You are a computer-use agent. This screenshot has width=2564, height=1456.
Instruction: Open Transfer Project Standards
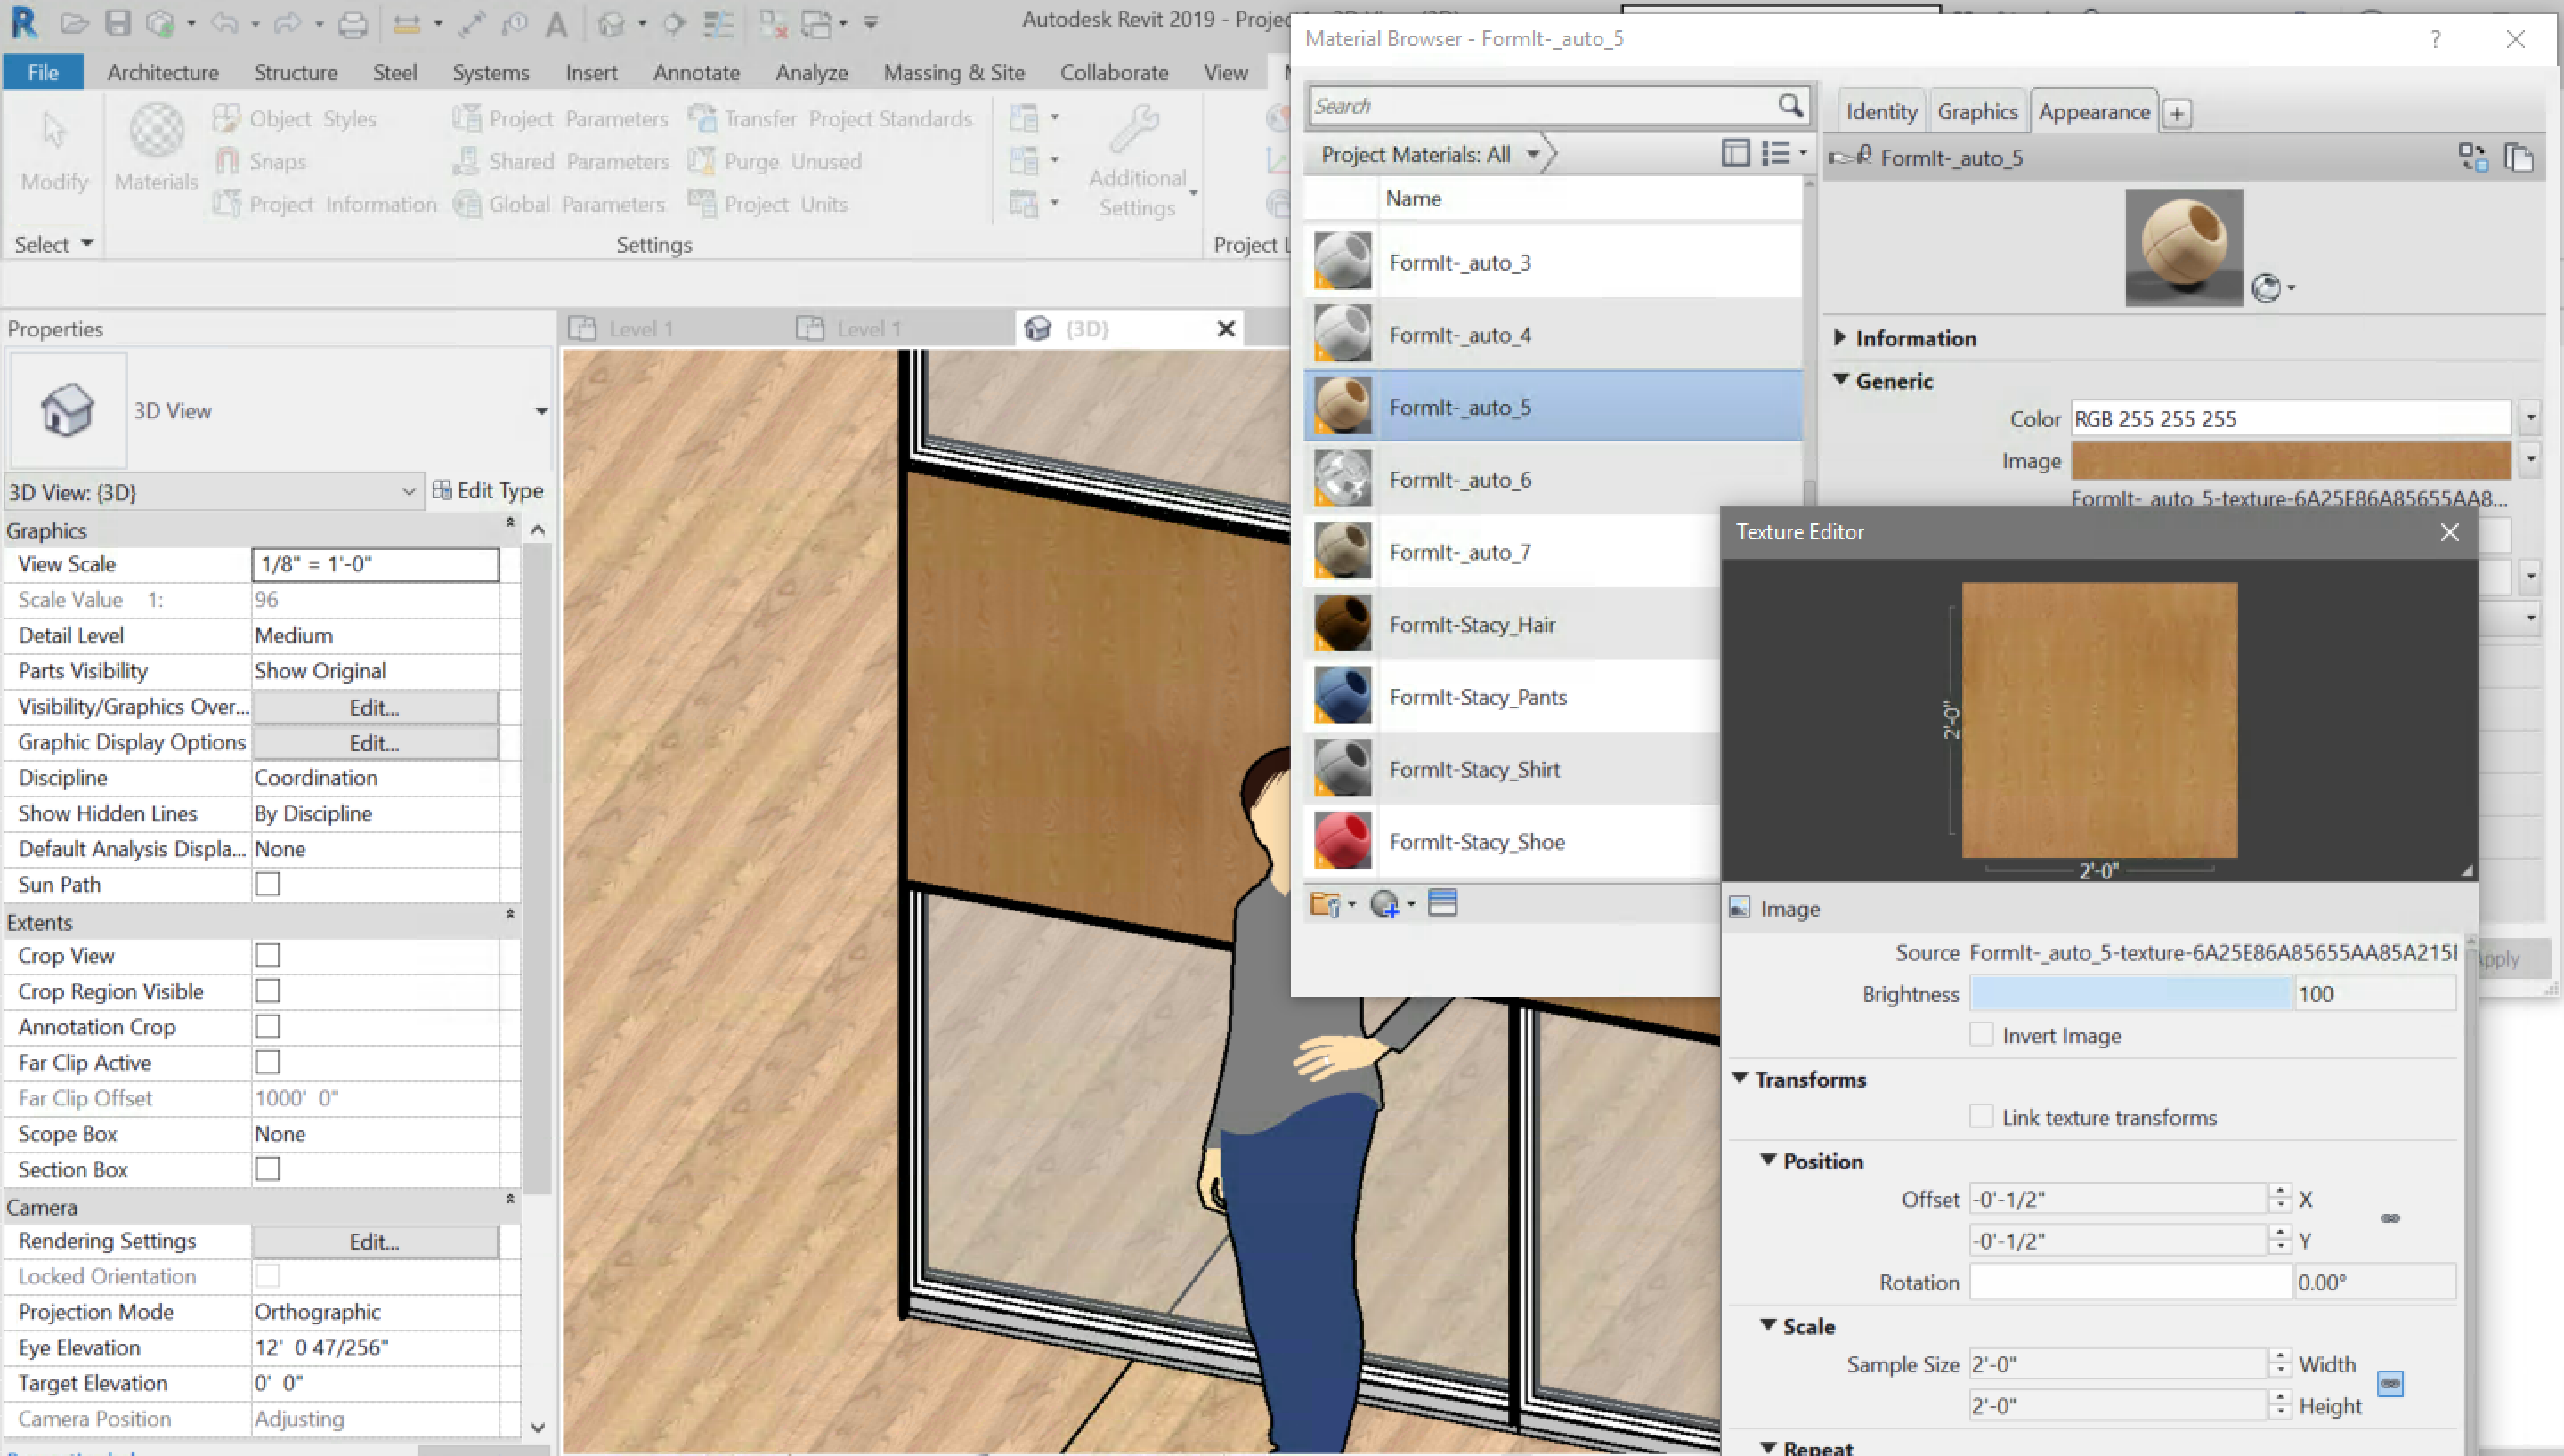(x=830, y=118)
